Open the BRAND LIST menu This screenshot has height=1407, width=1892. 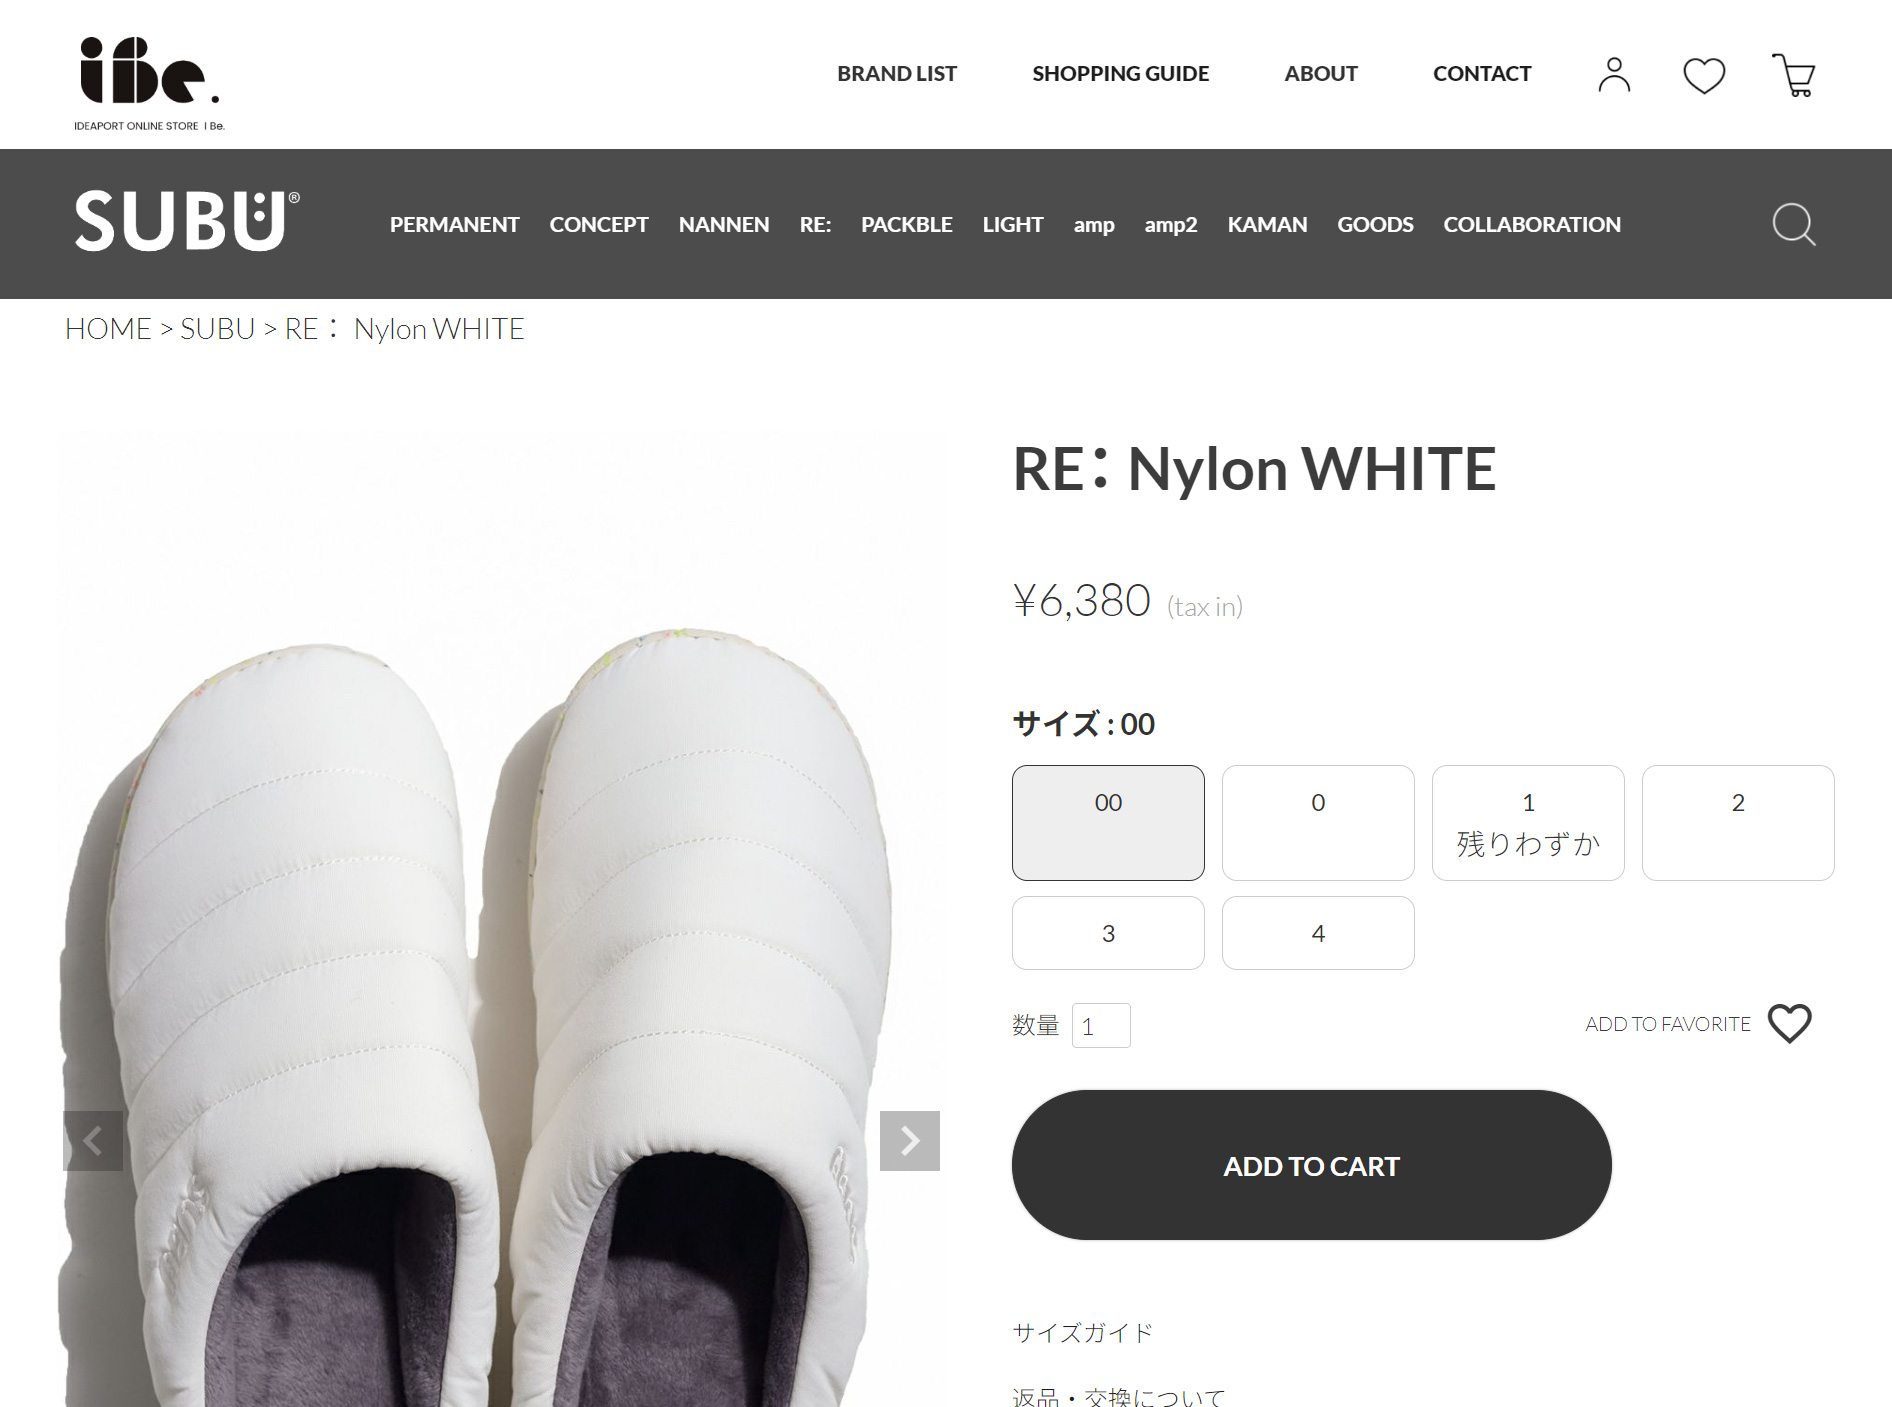tap(897, 74)
